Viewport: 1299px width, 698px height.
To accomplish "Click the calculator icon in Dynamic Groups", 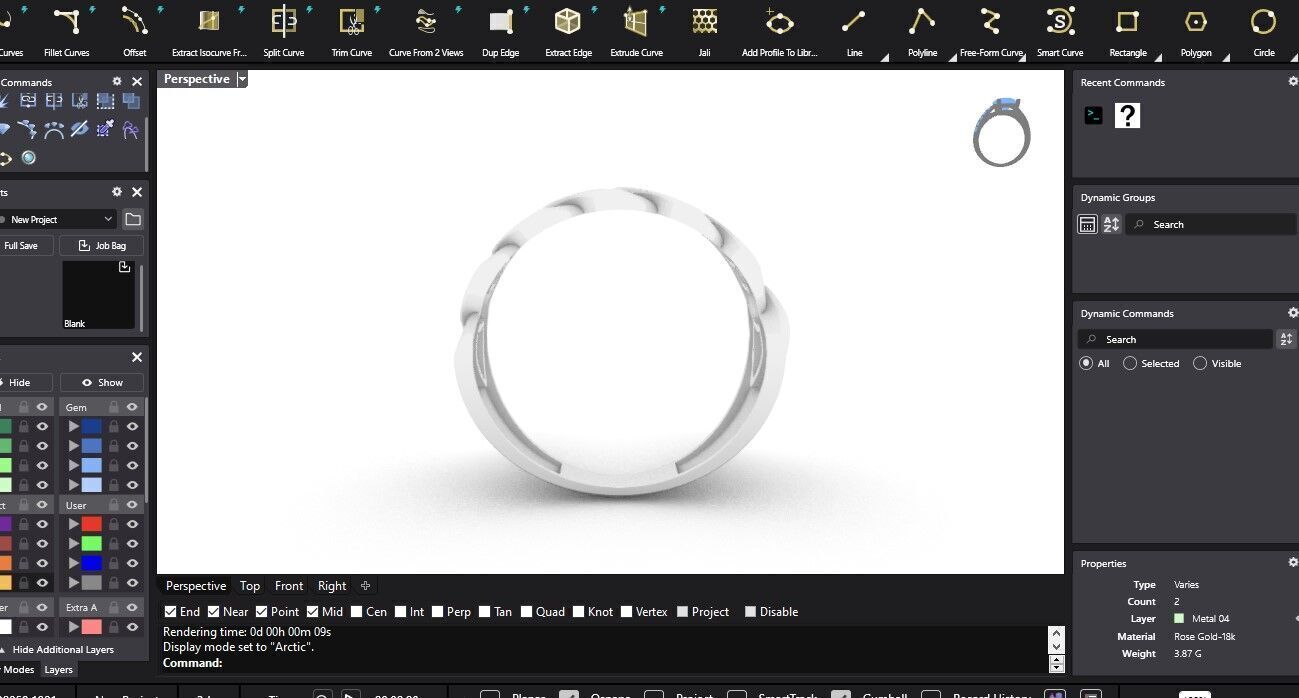I will pos(1087,225).
